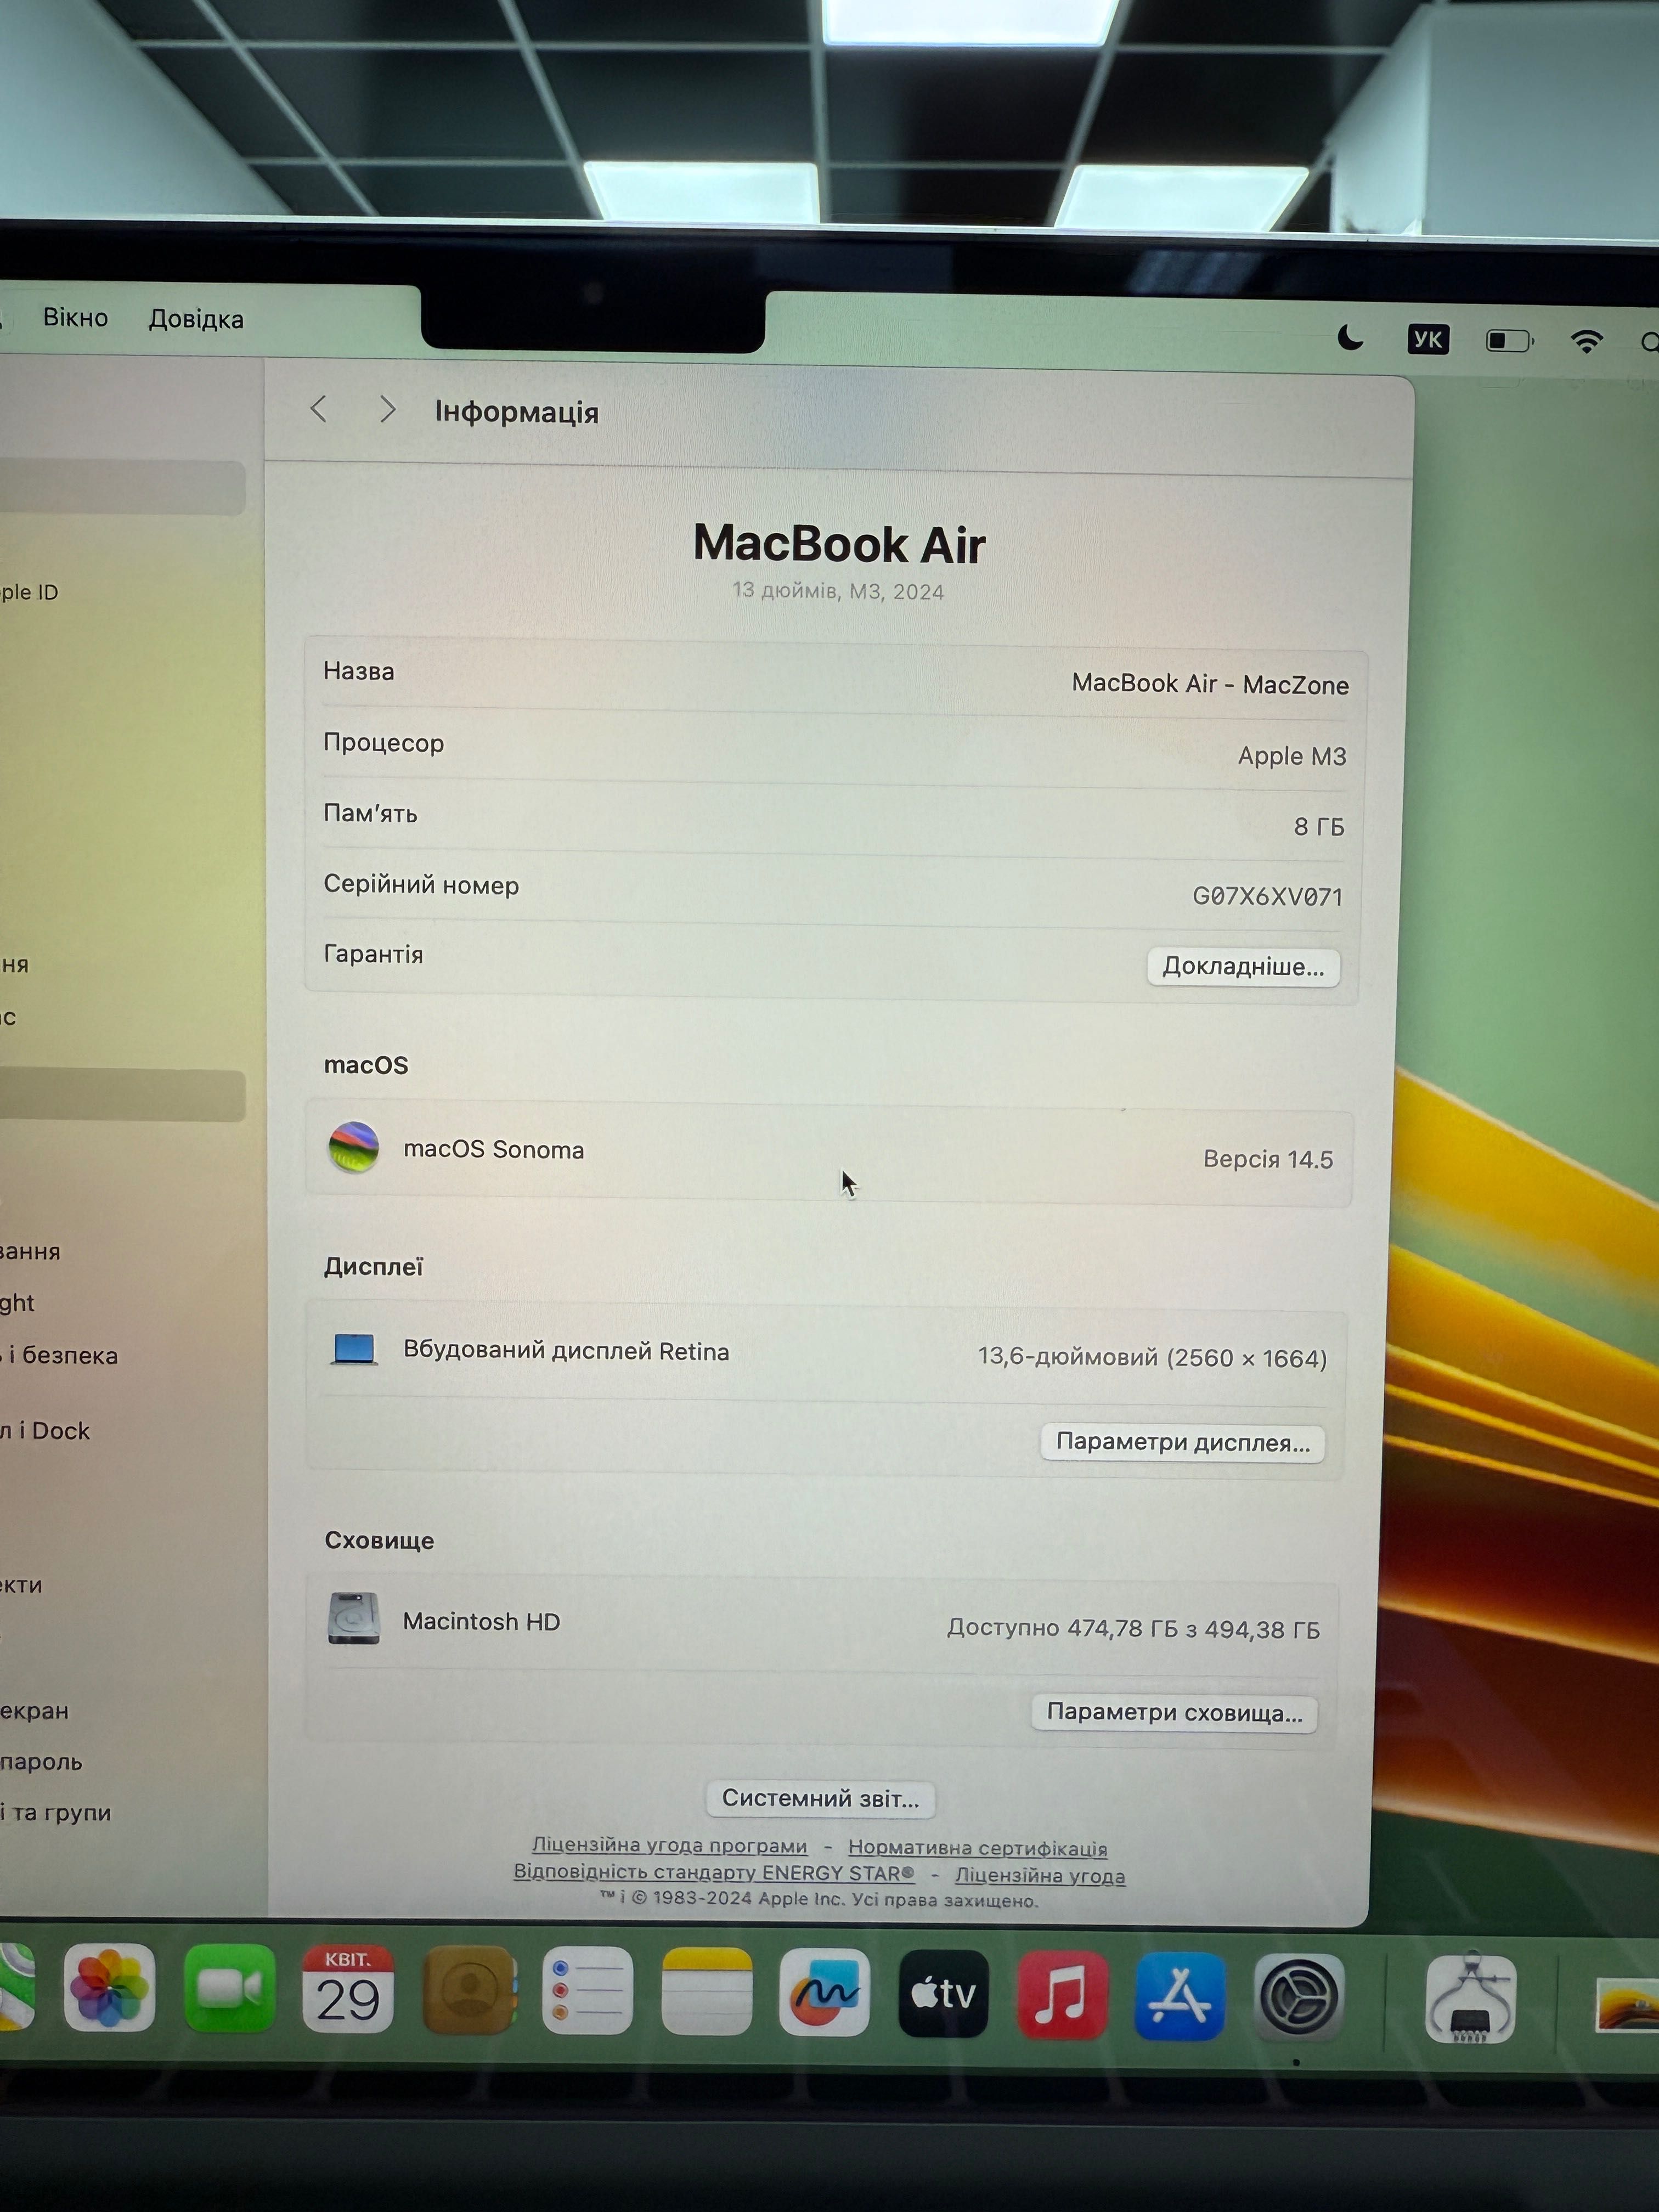Click Докладніше… warranty button
This screenshot has width=1659, height=2212.
(1243, 967)
